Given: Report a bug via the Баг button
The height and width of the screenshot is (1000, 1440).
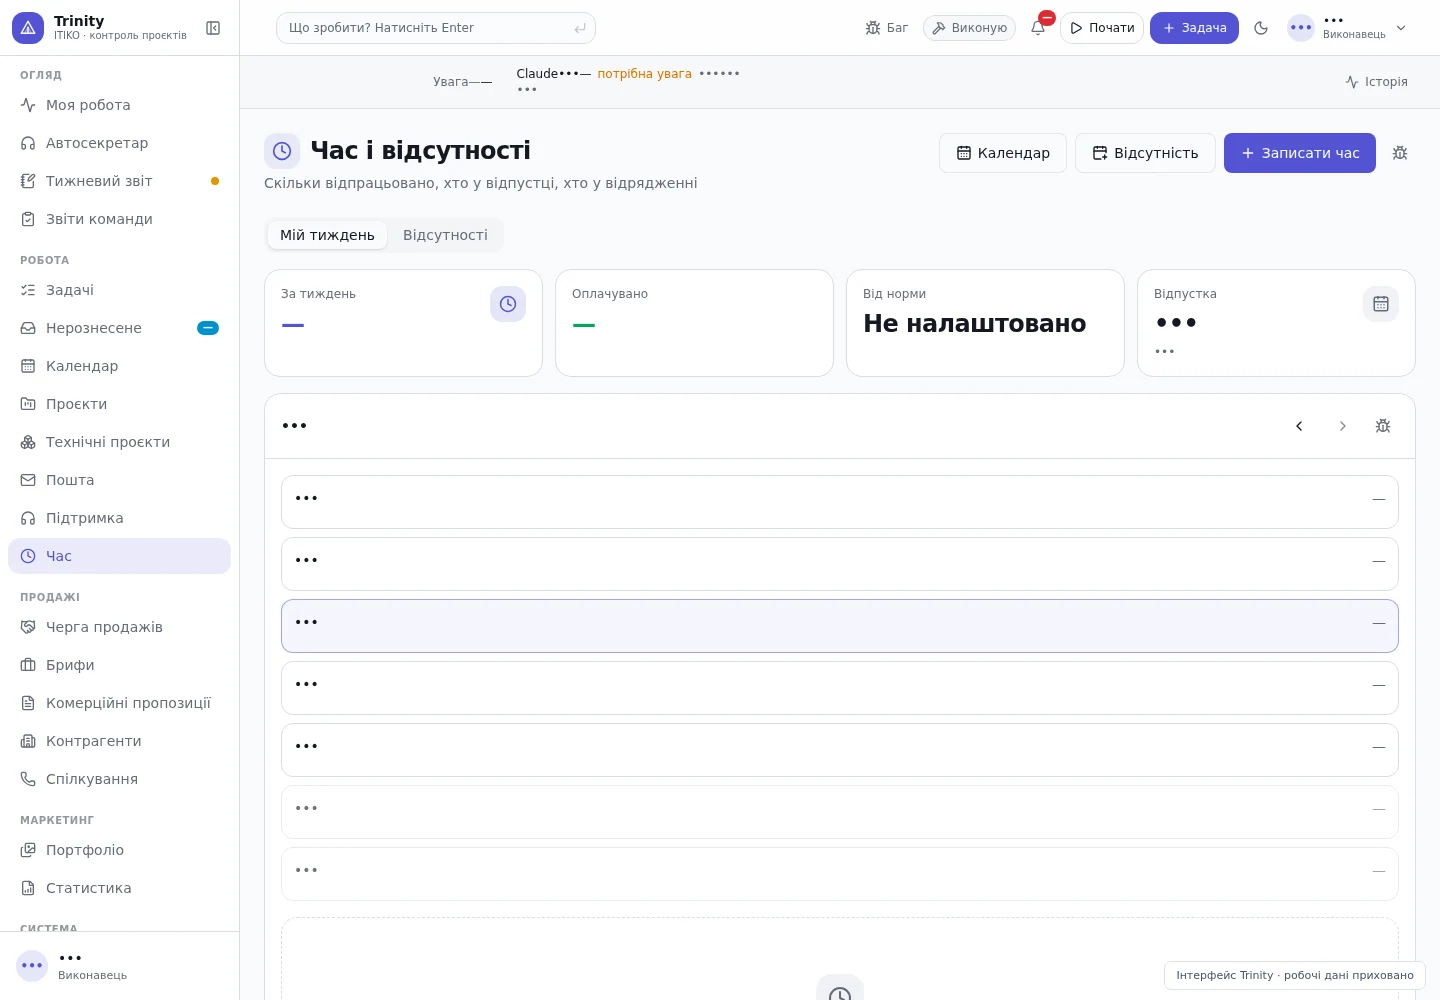Looking at the screenshot, I should coord(887,28).
